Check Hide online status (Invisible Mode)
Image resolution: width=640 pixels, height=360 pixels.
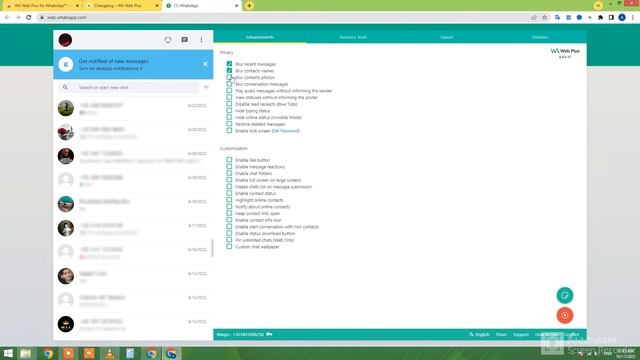229,117
